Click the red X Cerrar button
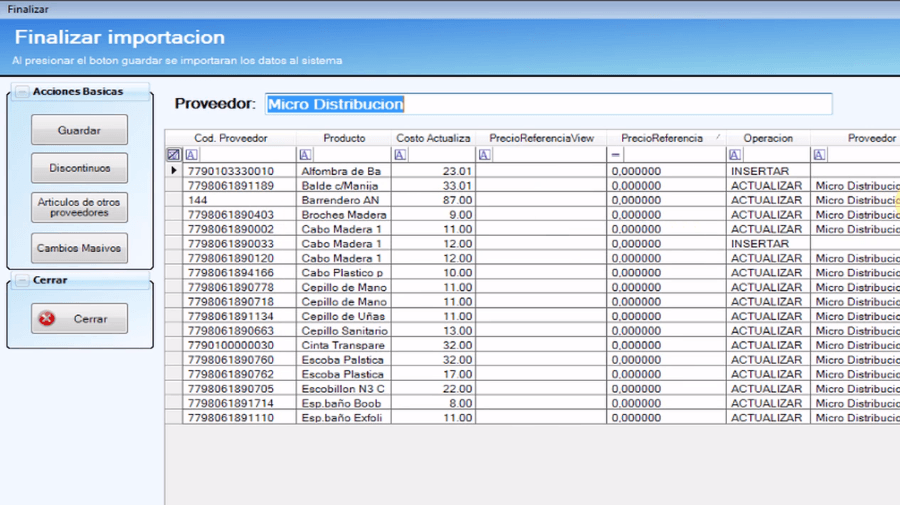900x505 pixels. pos(79,319)
